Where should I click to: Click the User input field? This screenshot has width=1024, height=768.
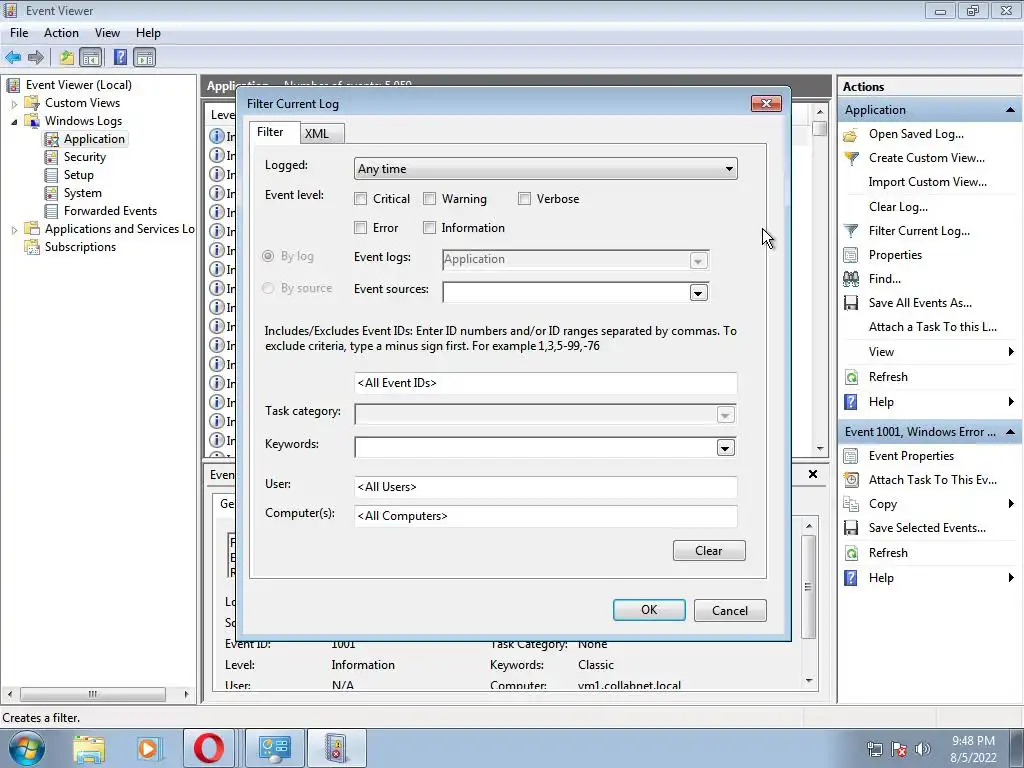(x=545, y=487)
